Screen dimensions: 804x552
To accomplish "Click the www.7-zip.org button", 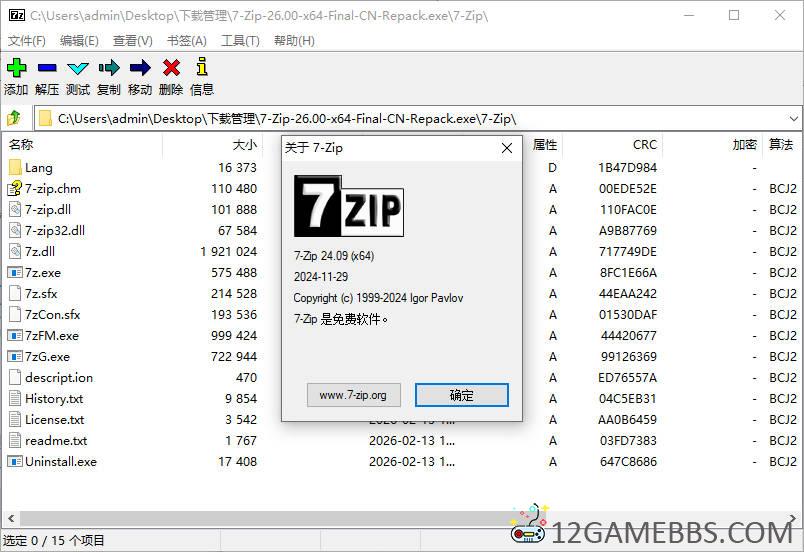I will coord(354,395).
